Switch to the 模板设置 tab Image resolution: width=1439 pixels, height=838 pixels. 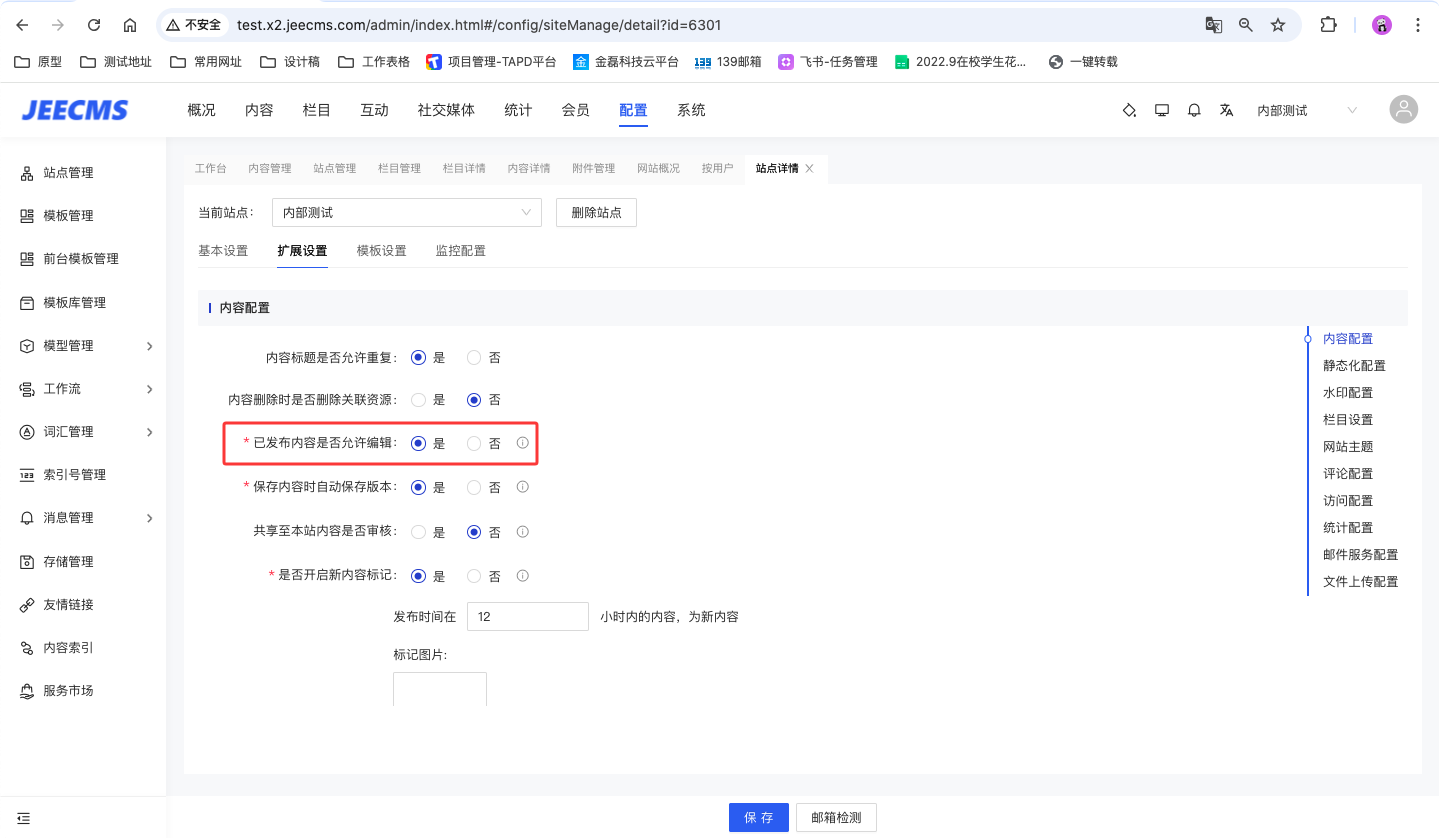tap(381, 251)
